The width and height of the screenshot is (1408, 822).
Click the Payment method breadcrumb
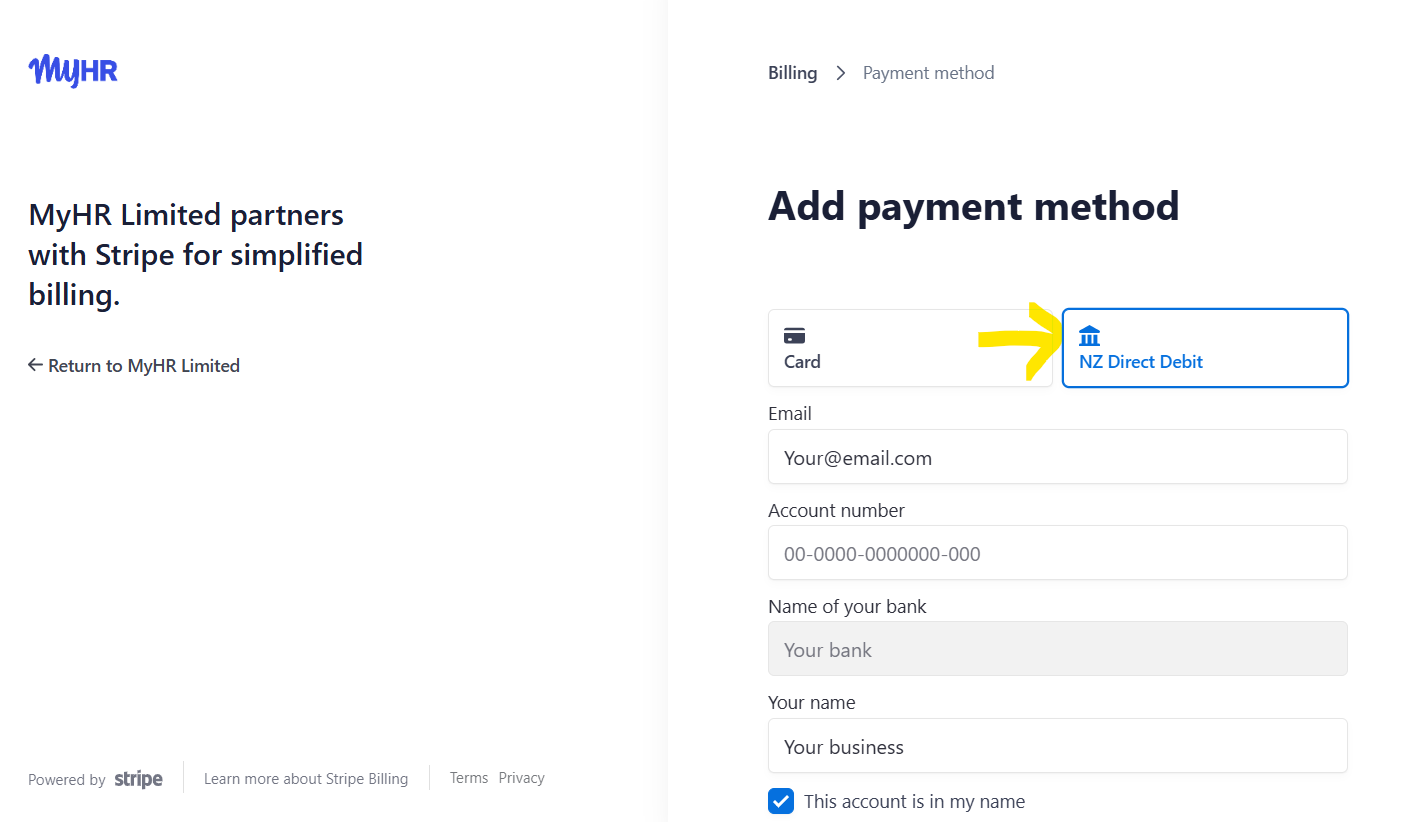click(928, 72)
